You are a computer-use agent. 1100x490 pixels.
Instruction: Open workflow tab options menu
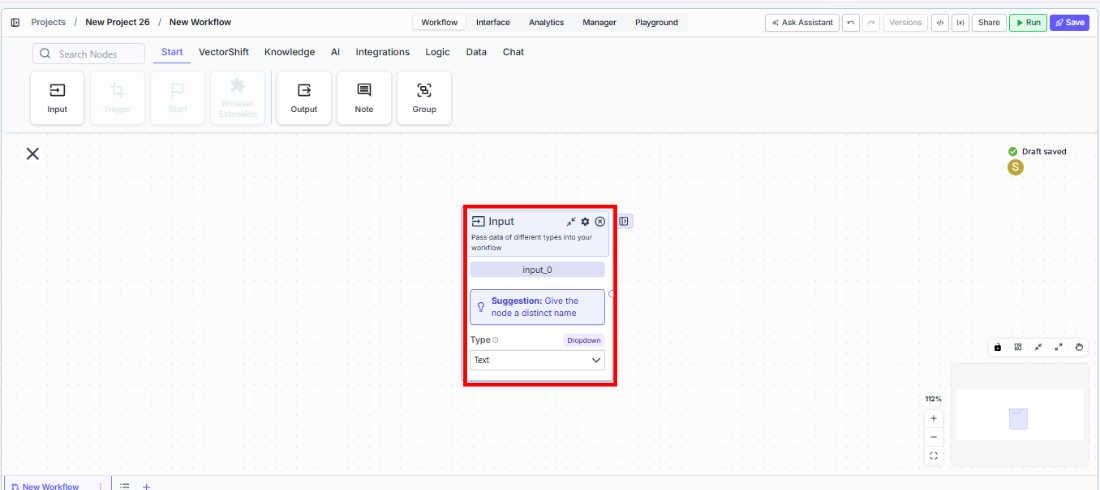[101, 486]
